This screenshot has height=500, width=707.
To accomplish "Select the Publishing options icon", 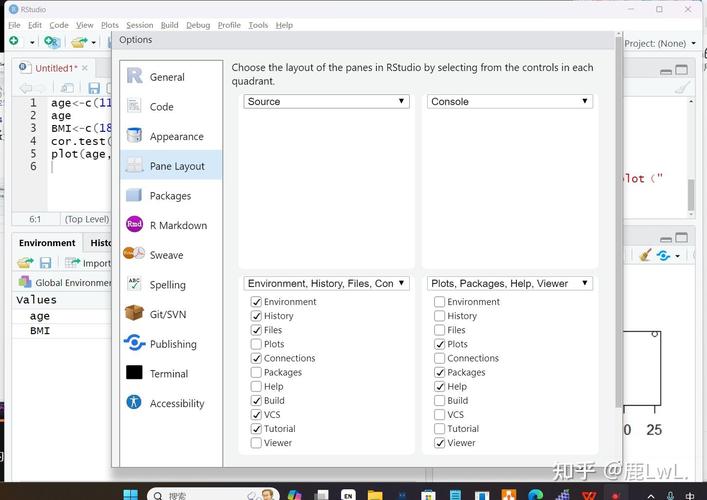I will pos(134,343).
